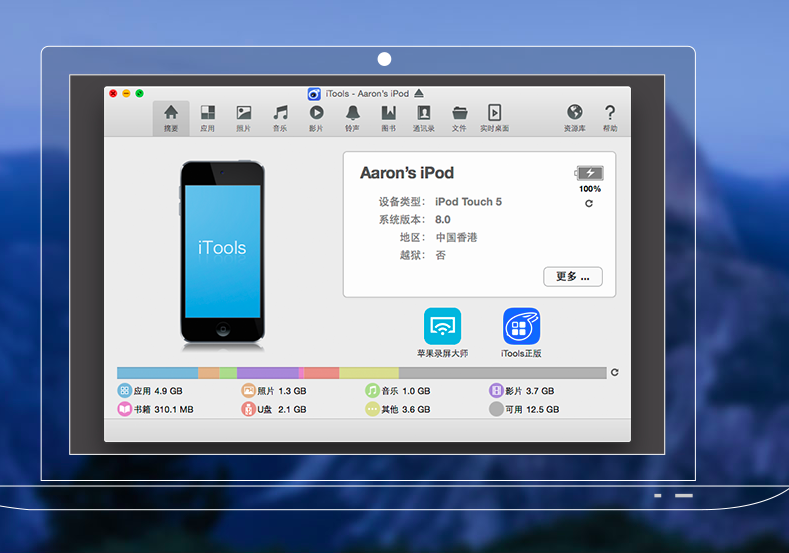Click the iPod device image
This screenshot has width=789, height=553.
click(222, 253)
